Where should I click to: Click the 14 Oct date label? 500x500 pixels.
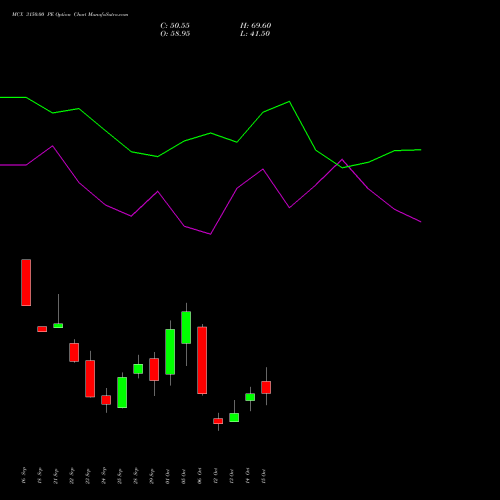[248, 476]
